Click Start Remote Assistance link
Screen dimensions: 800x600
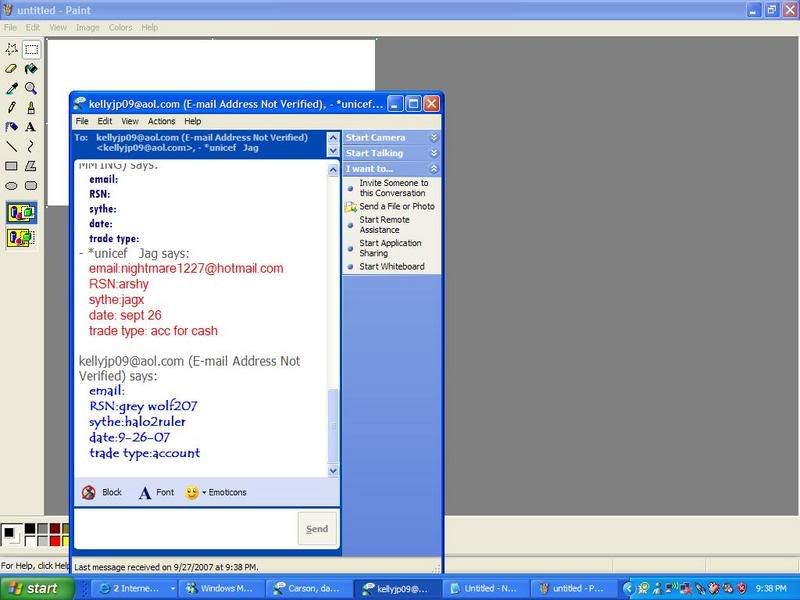[384, 224]
